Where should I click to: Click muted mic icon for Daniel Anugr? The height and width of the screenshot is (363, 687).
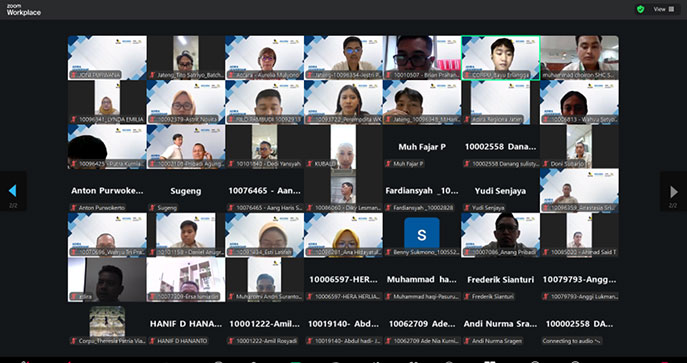152,252
